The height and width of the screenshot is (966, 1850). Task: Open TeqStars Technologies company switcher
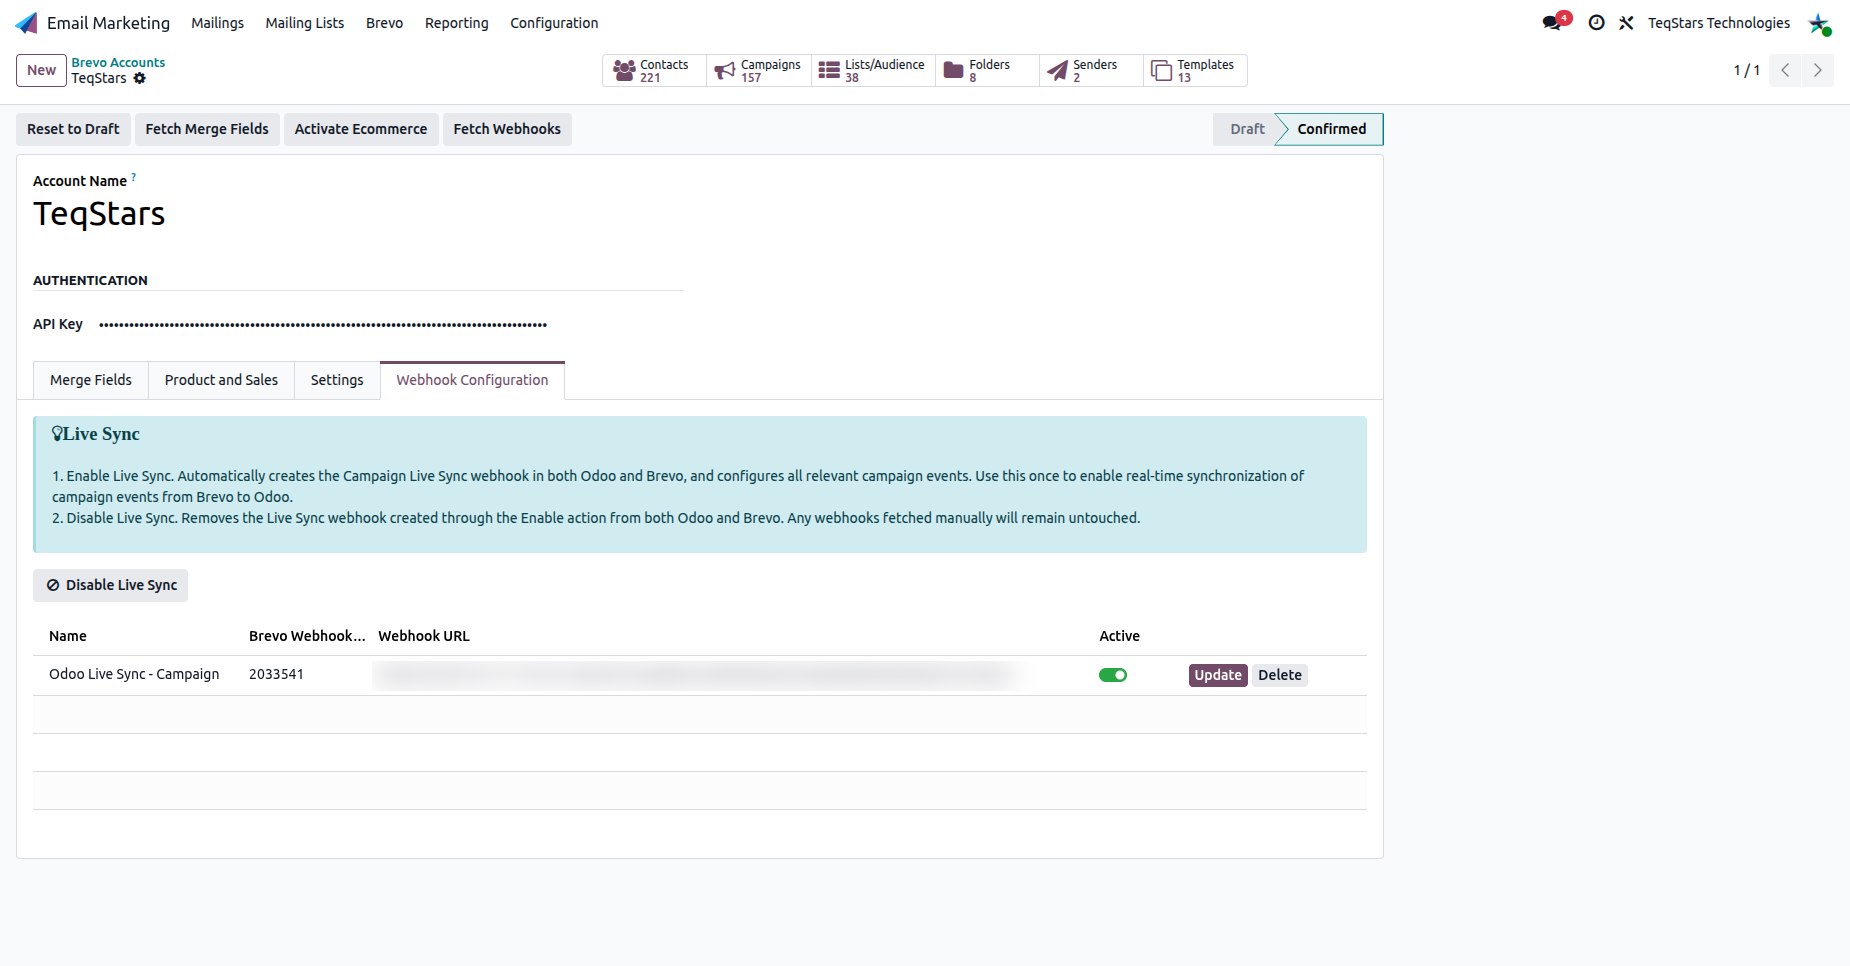pos(1719,23)
